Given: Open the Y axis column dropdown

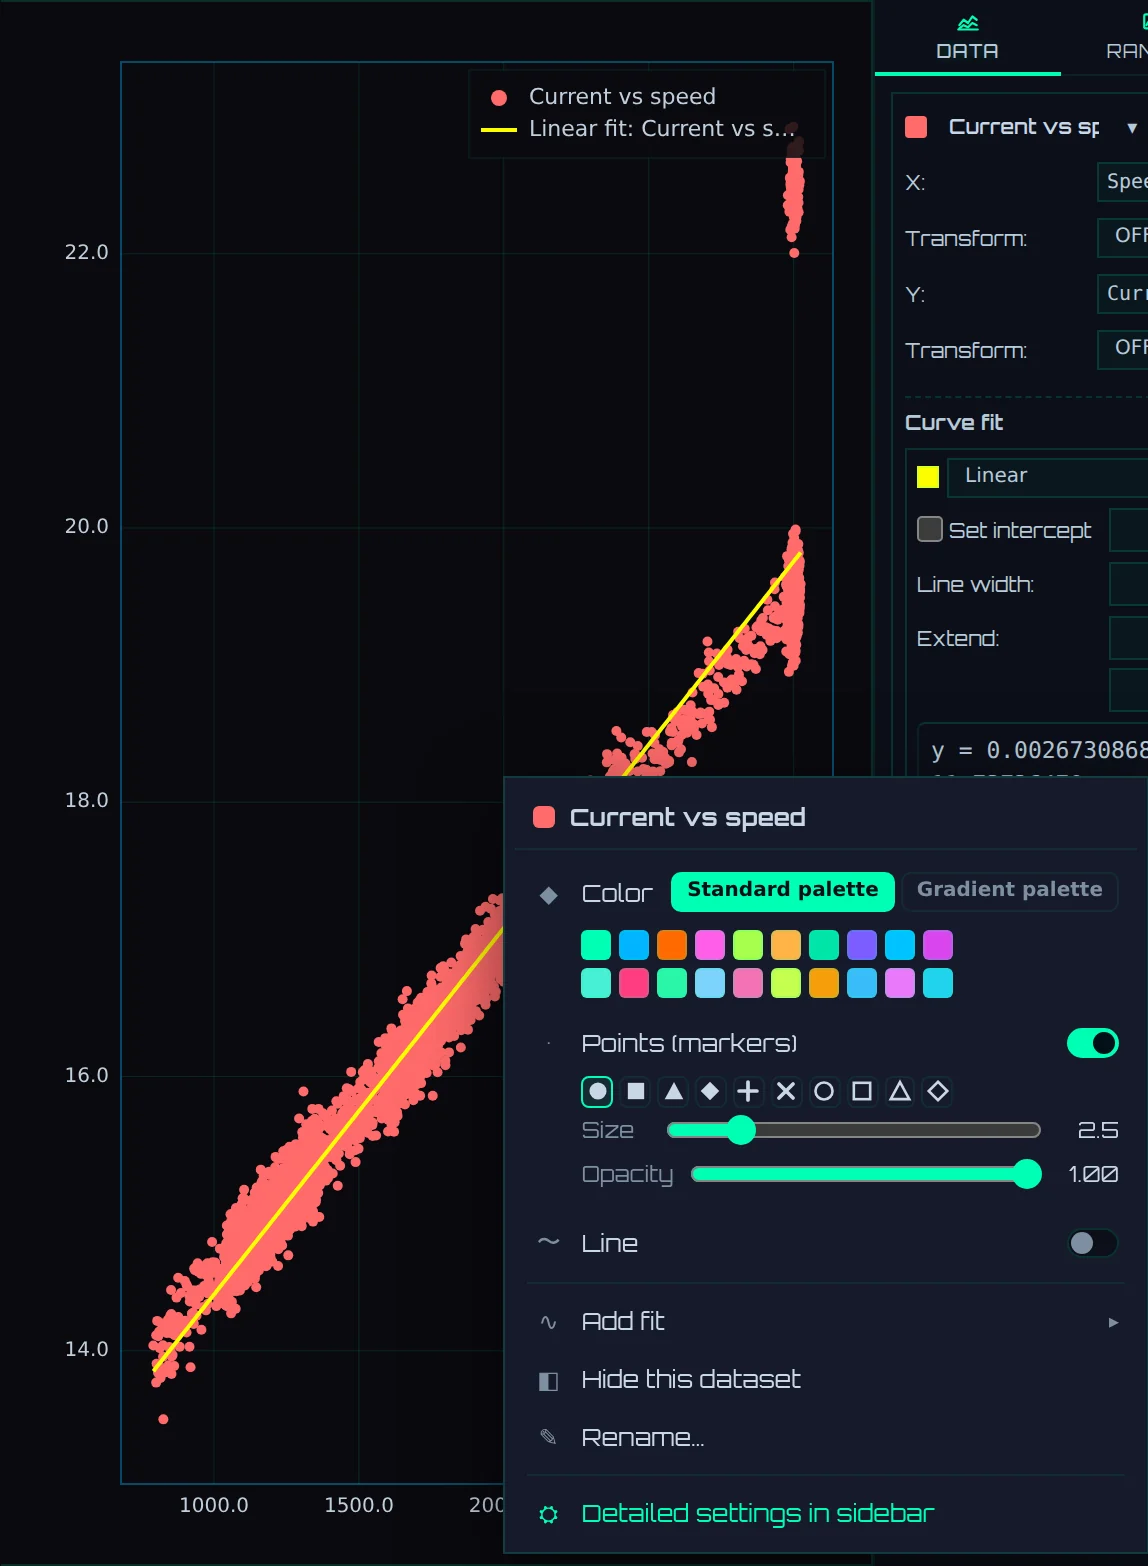Looking at the screenshot, I should pyautogui.click(x=1123, y=293).
